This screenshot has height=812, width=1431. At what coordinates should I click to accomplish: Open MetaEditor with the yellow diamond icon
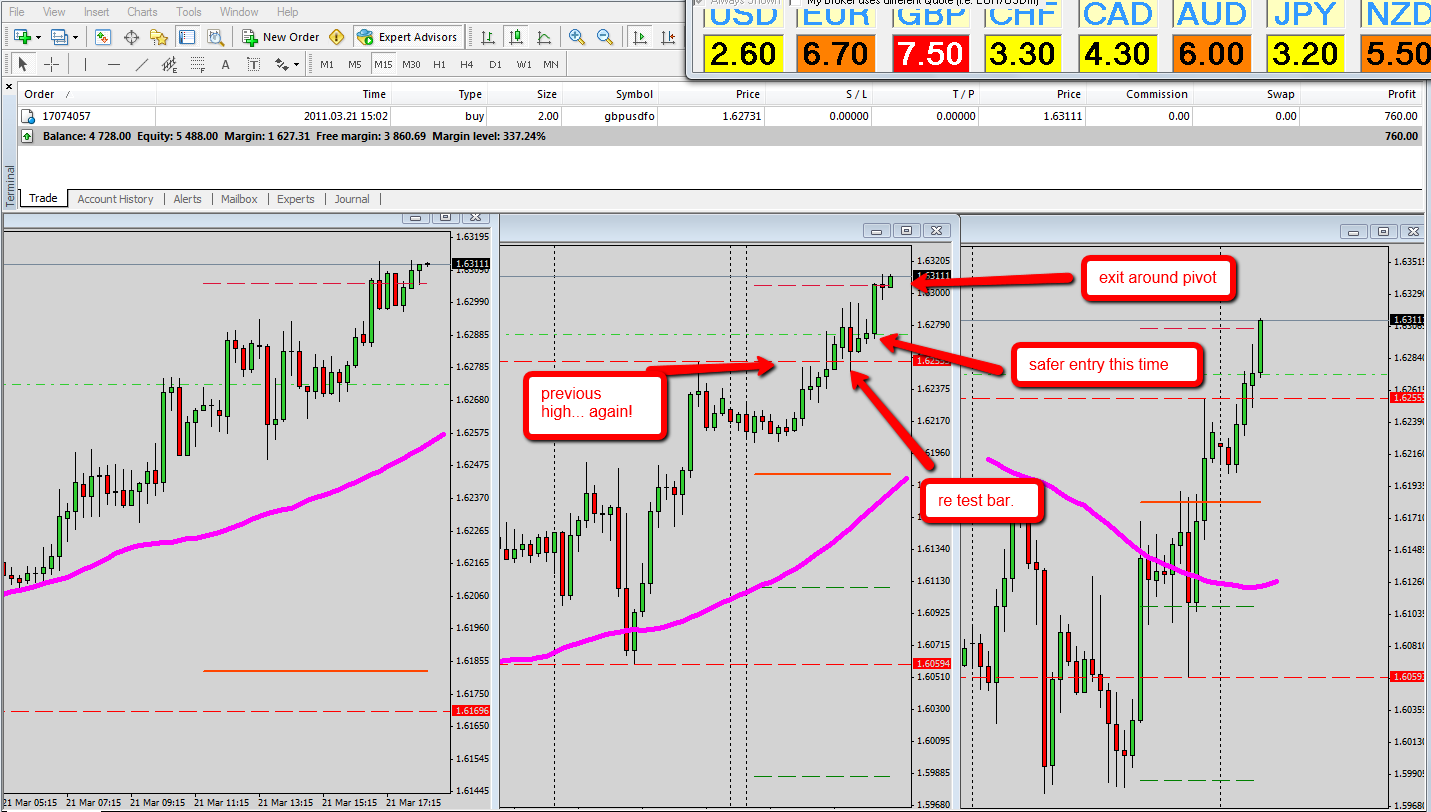[x=336, y=37]
